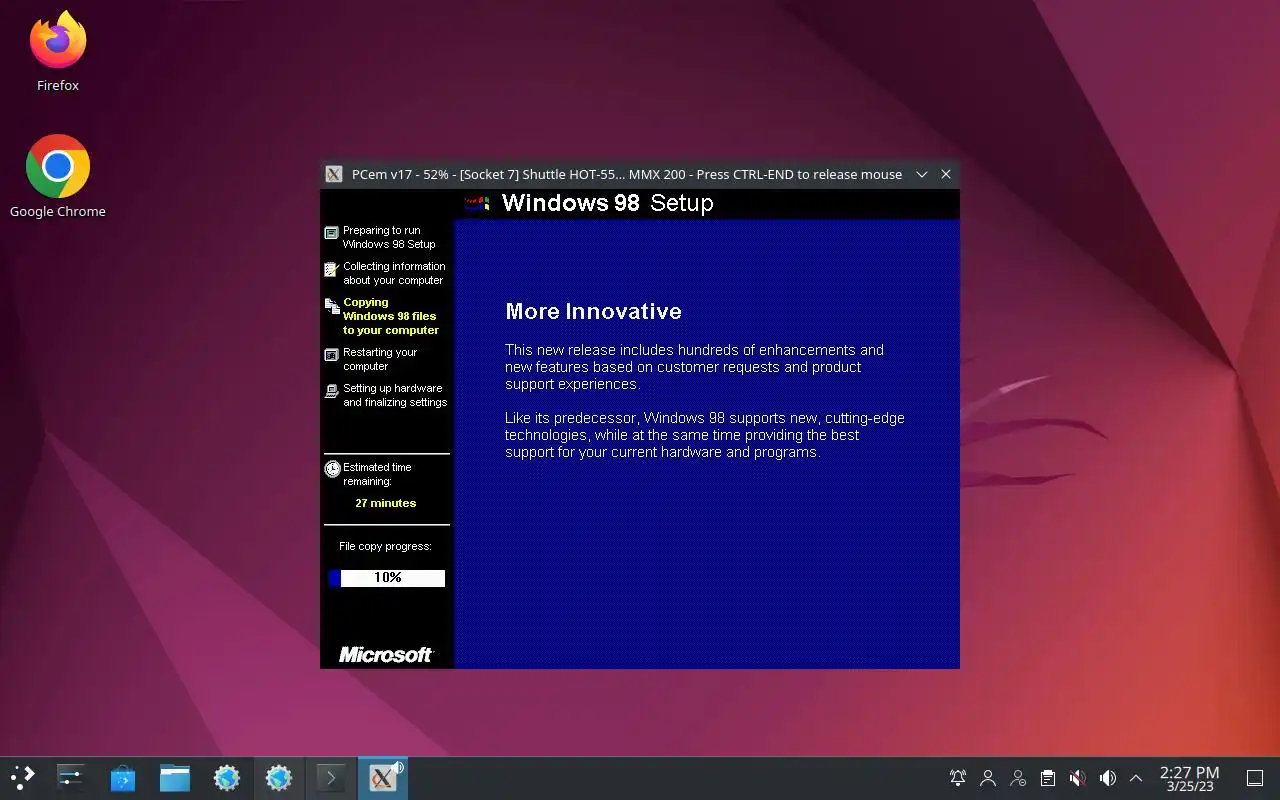Screen dimensions: 1280x800
Task: Launch the Discover software store
Action: [x=122, y=778]
